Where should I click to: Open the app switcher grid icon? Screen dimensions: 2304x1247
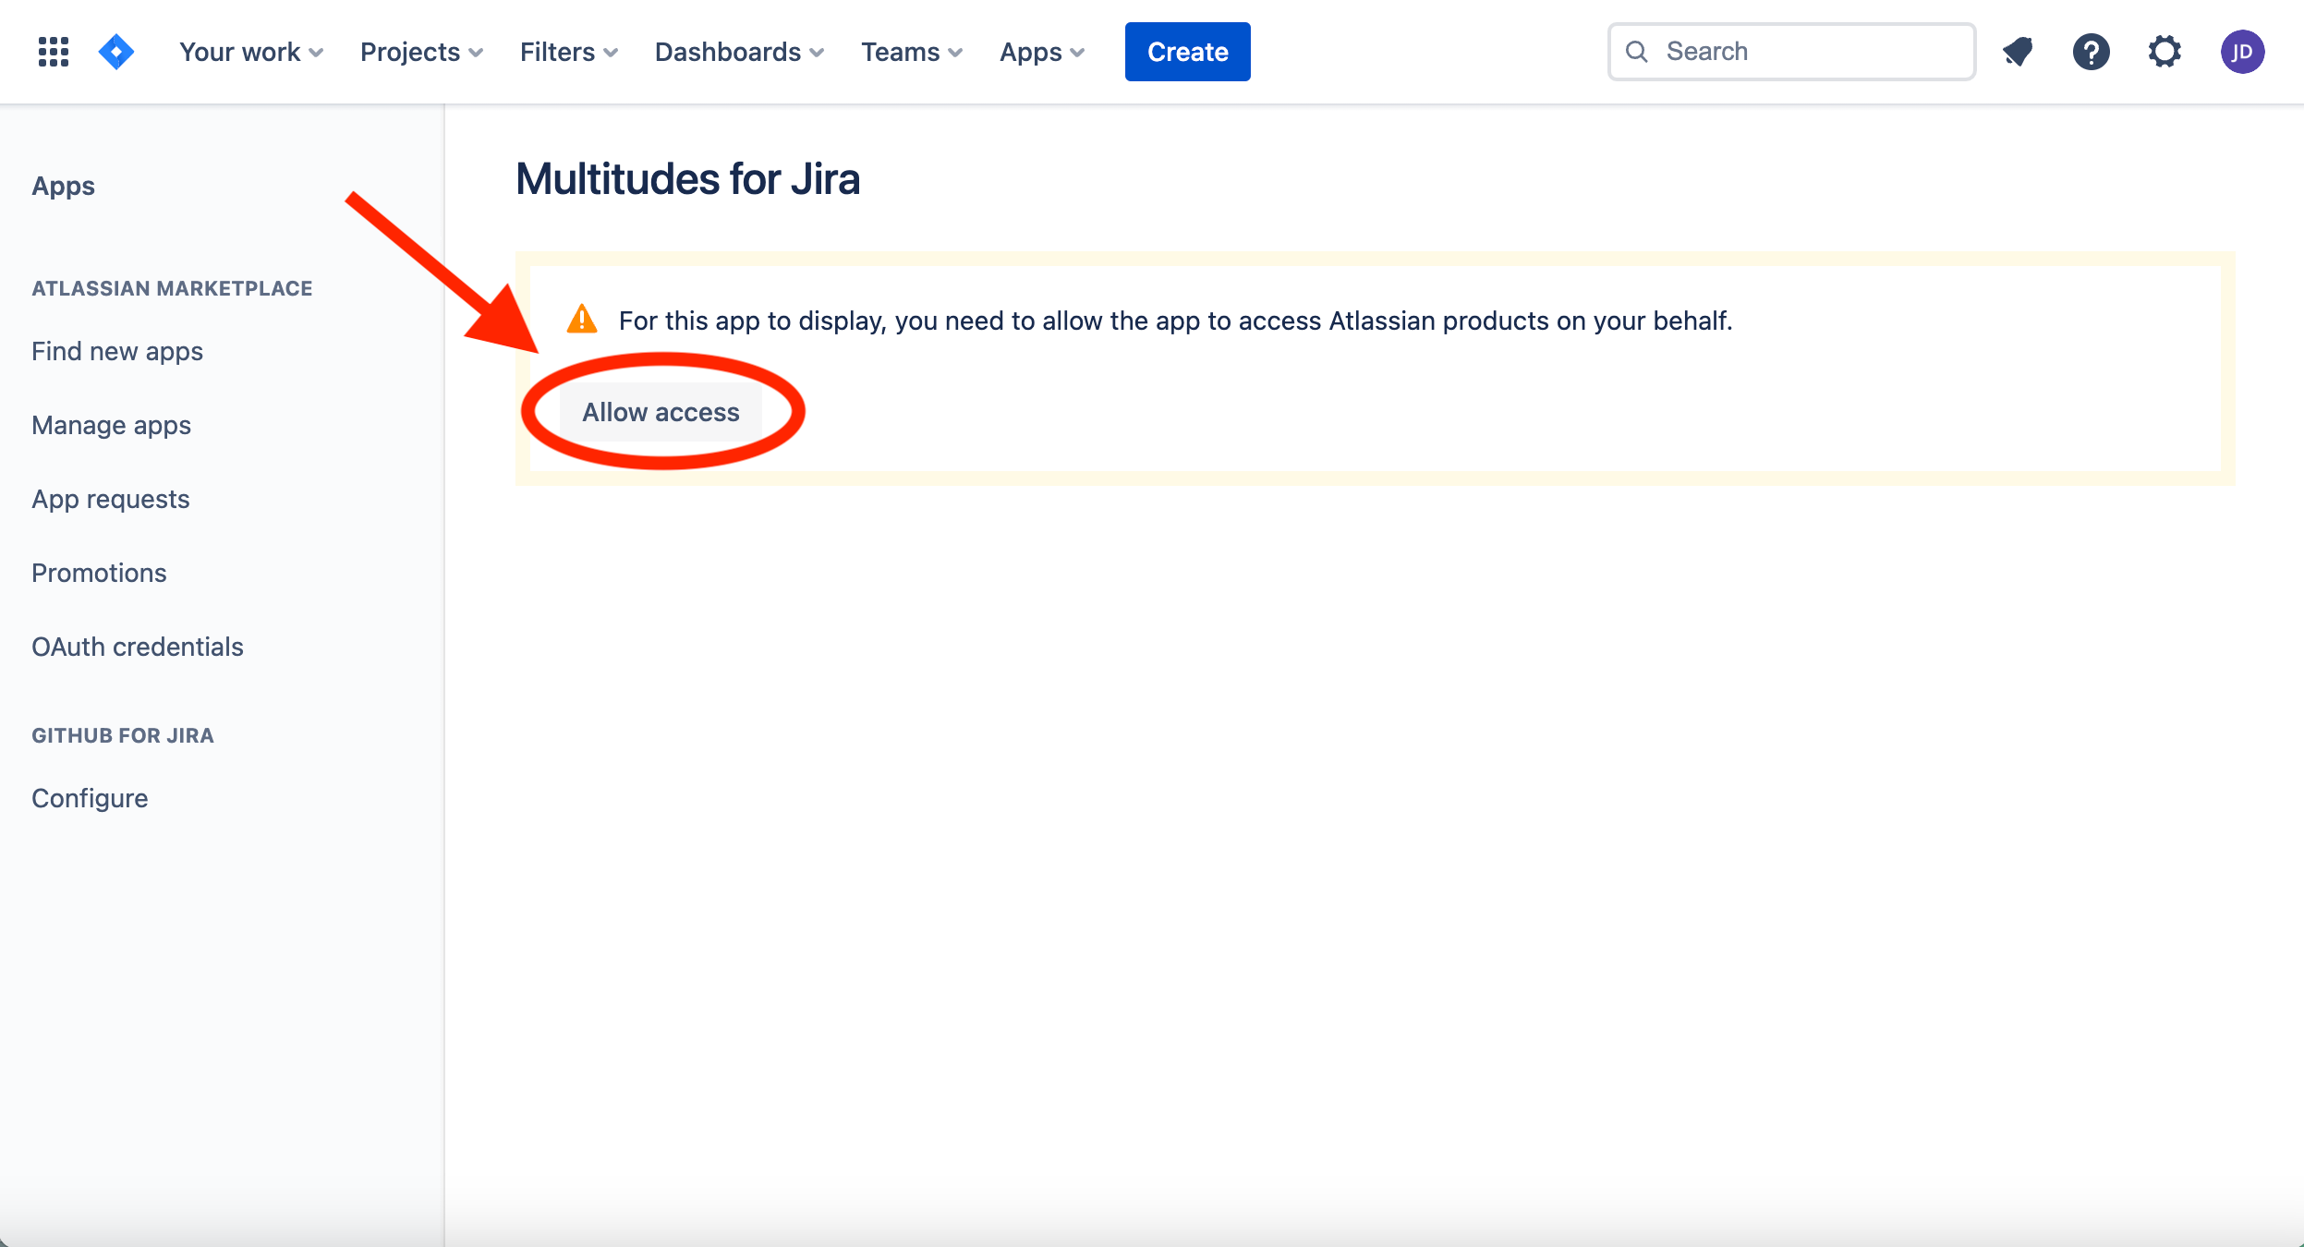[53, 51]
